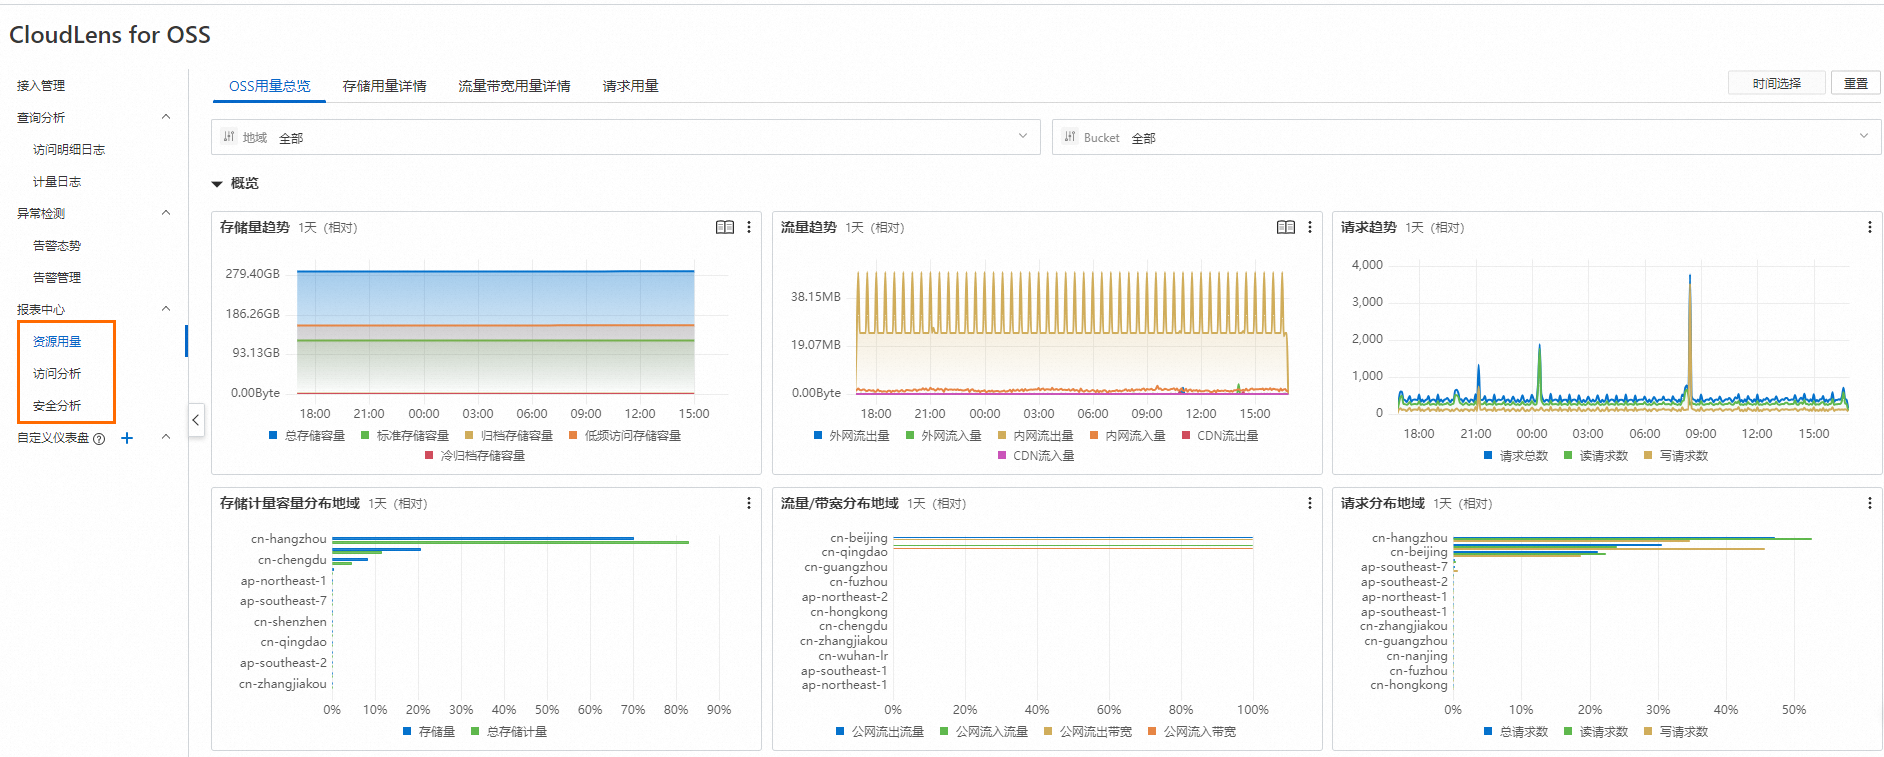The height and width of the screenshot is (757, 1884).
Task: Open 访问分析 report in sidebar
Action: [x=57, y=374]
